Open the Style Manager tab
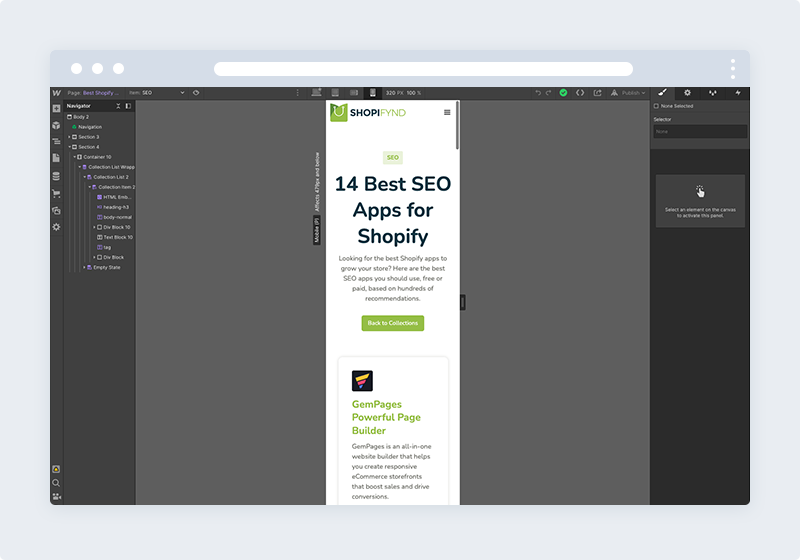 (713, 92)
